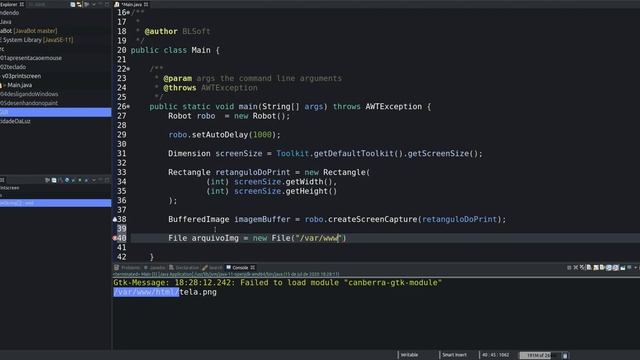Collapse the comment fold at line 22

128,69
